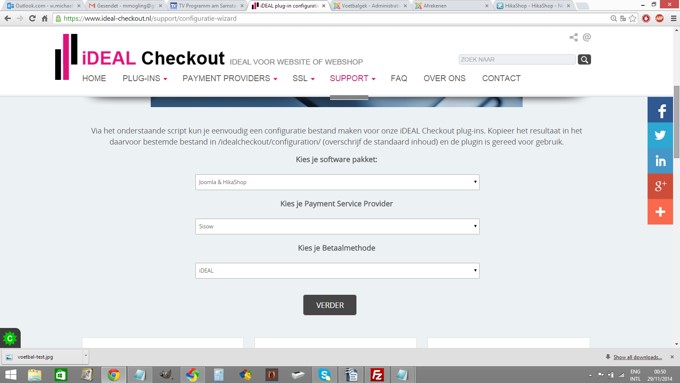680x383 pixels.
Task: Click the red Opera-style extension icon
Action: coord(646,19)
